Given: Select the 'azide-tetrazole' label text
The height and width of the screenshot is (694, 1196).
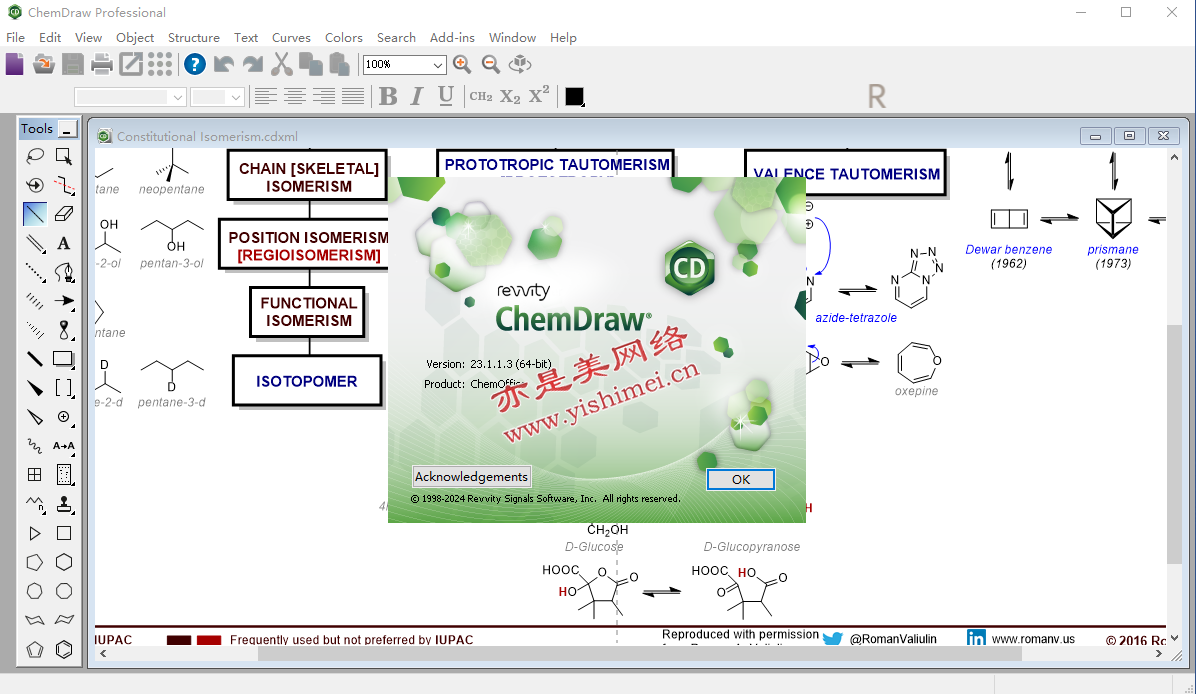Looking at the screenshot, I should [x=856, y=318].
